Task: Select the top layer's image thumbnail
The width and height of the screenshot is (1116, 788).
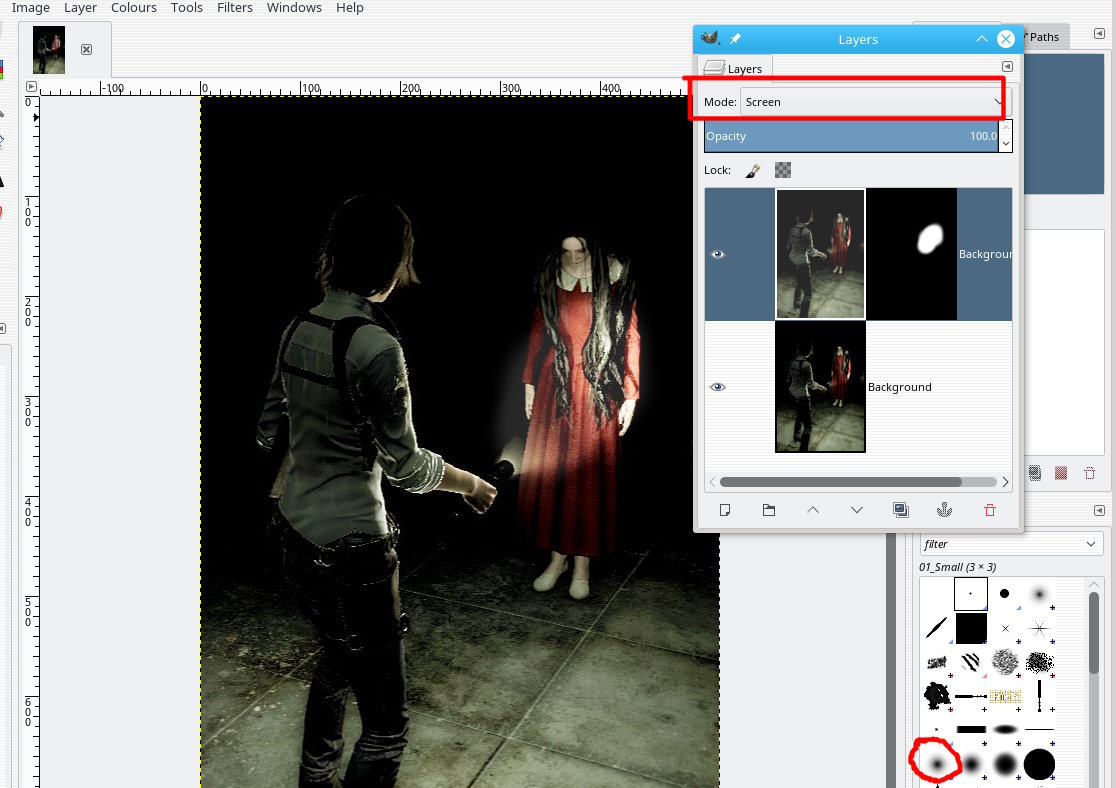Action: (820, 254)
